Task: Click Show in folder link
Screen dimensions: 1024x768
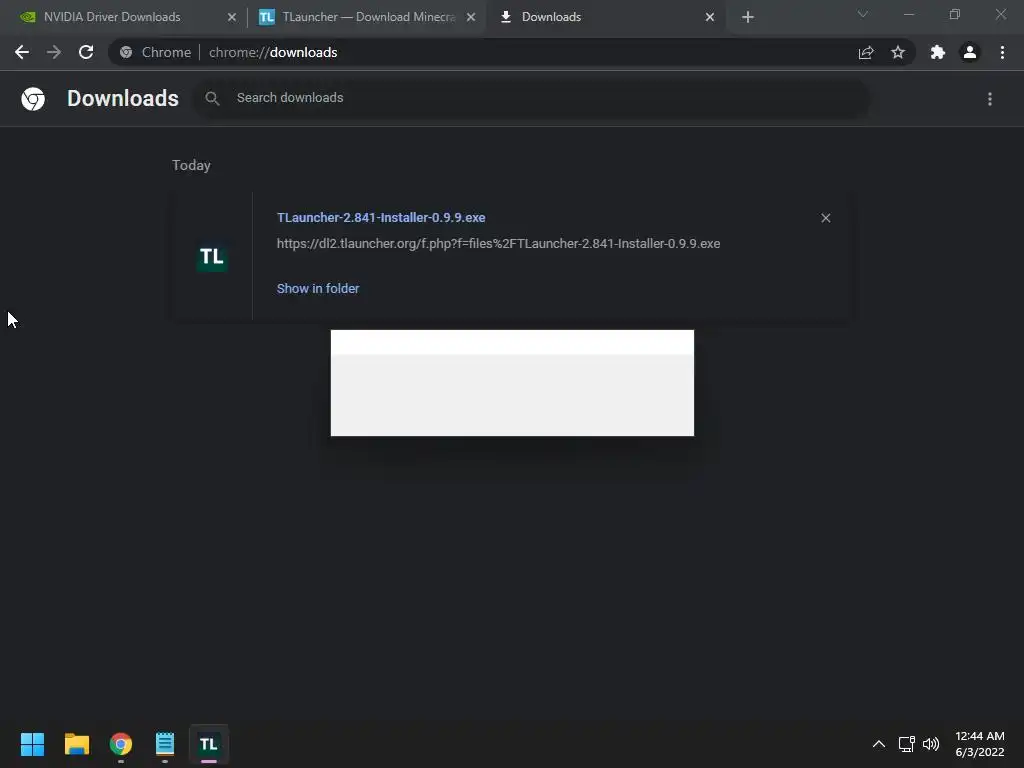Action: (318, 289)
